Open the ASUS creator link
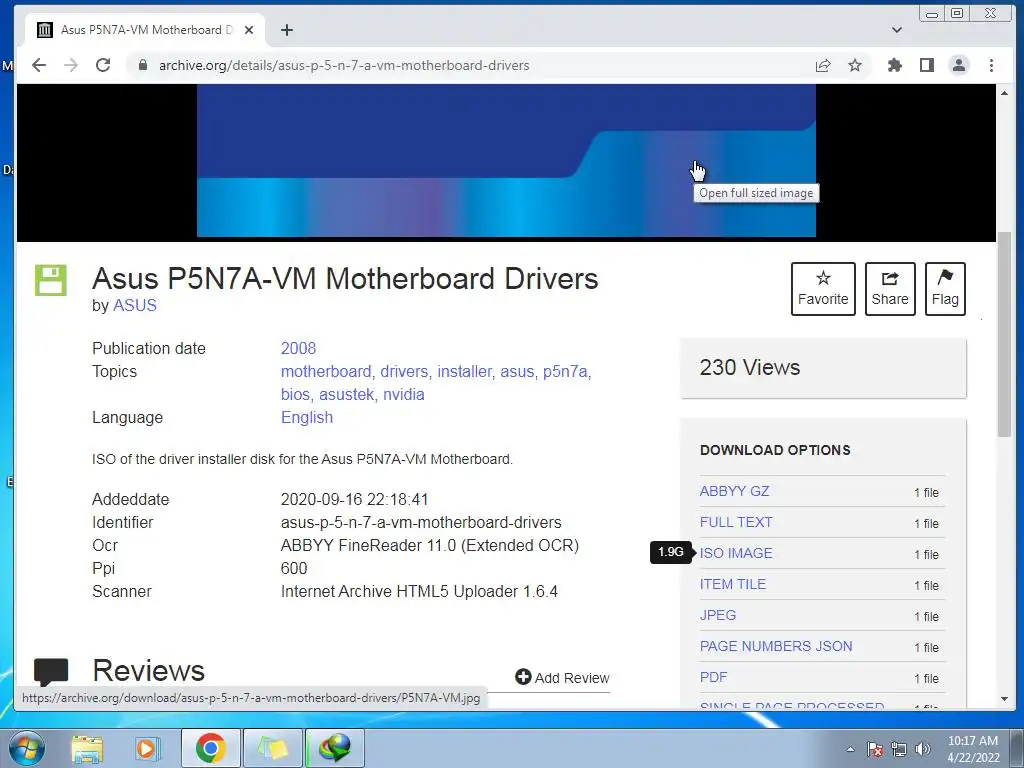1024x768 pixels. (x=135, y=306)
